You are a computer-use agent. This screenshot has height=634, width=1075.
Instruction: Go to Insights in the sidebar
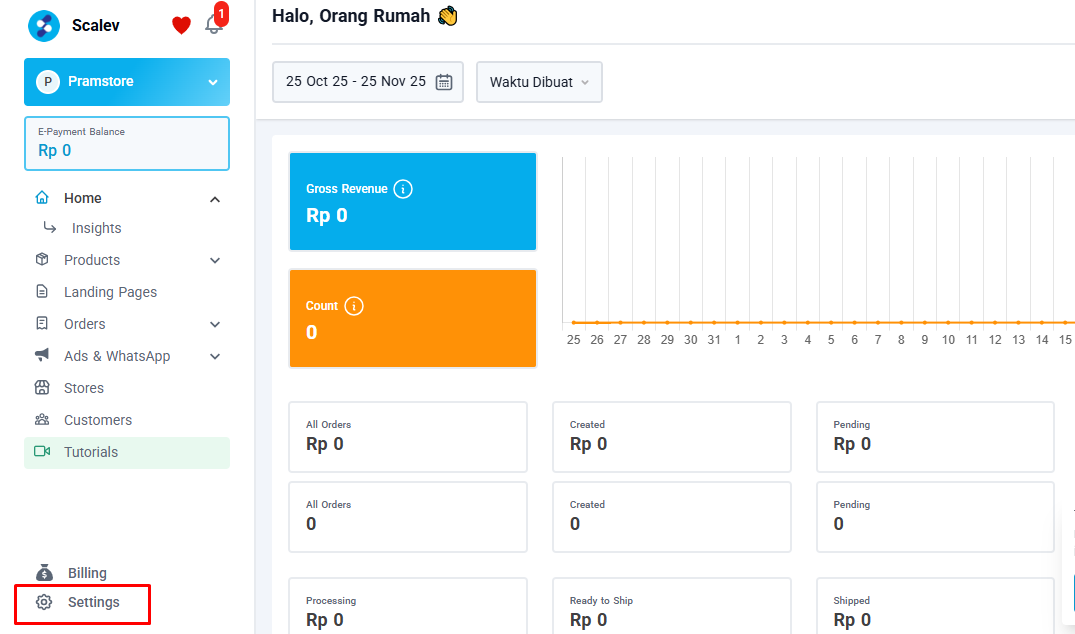(96, 228)
